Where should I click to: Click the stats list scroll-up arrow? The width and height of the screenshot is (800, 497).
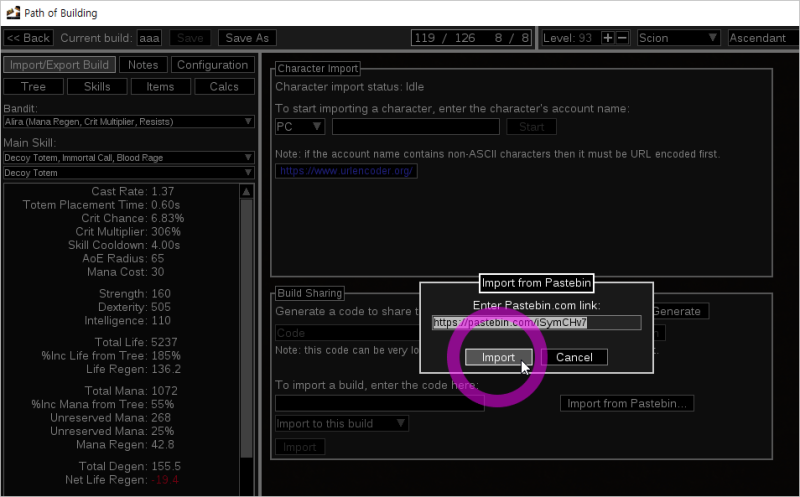(x=246, y=191)
